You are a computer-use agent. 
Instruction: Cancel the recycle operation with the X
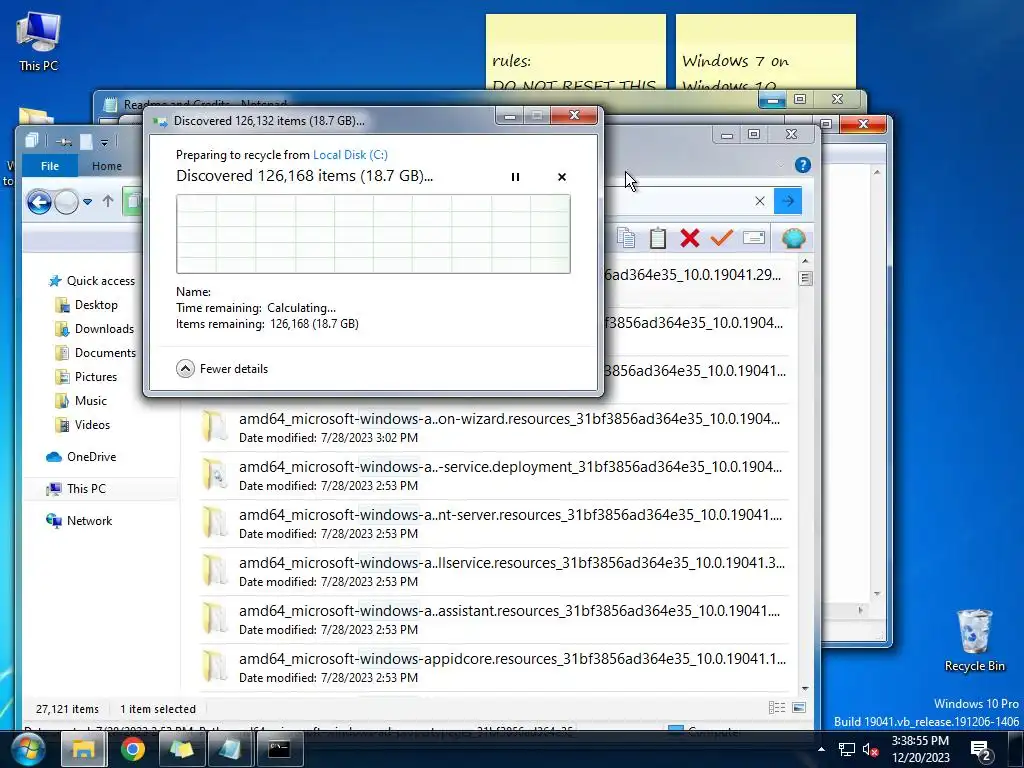coord(562,177)
